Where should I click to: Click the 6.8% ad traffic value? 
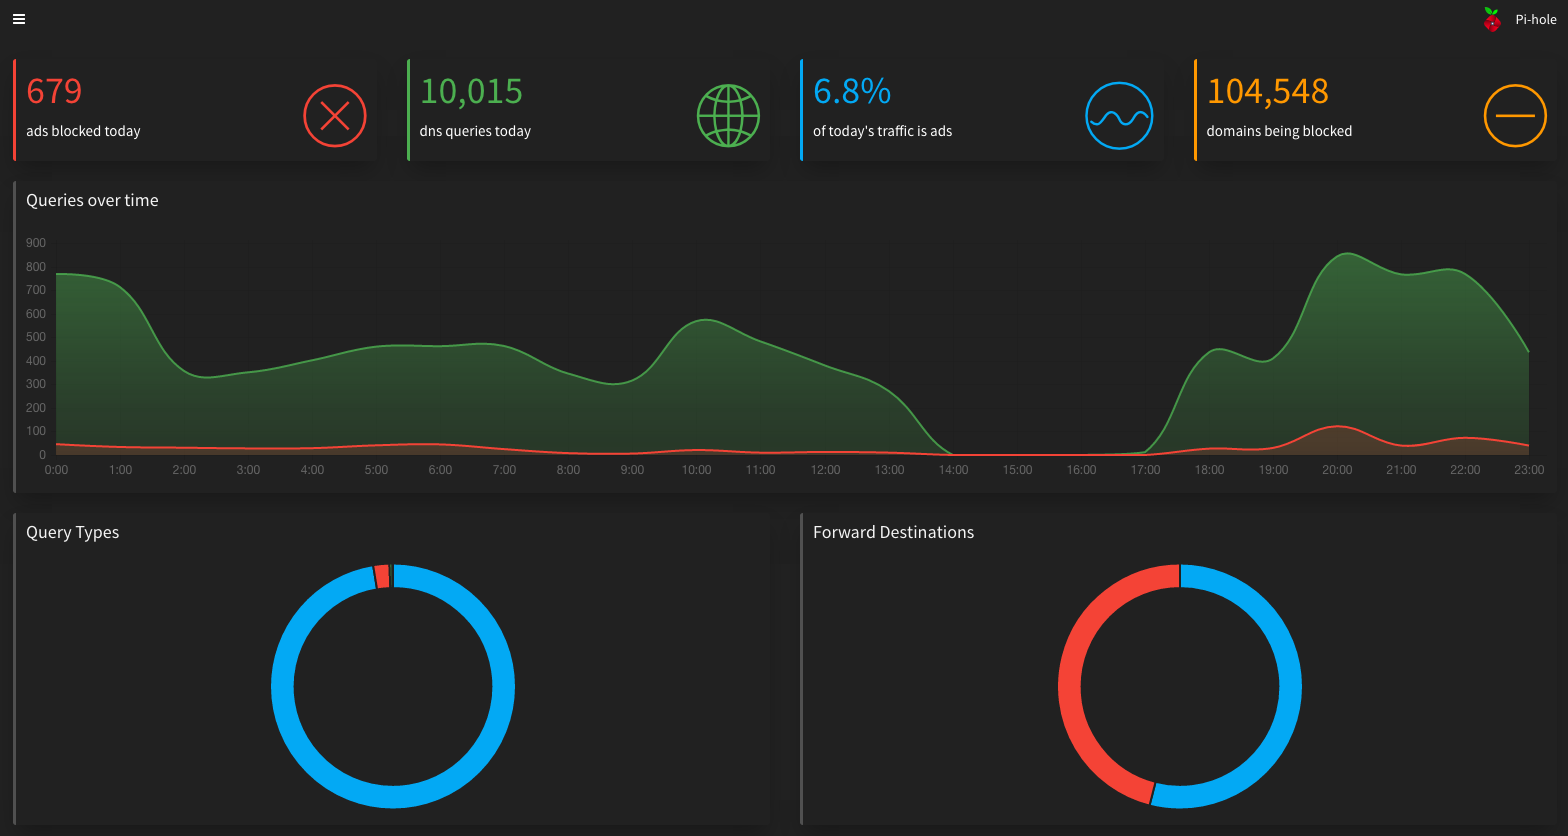coord(851,91)
